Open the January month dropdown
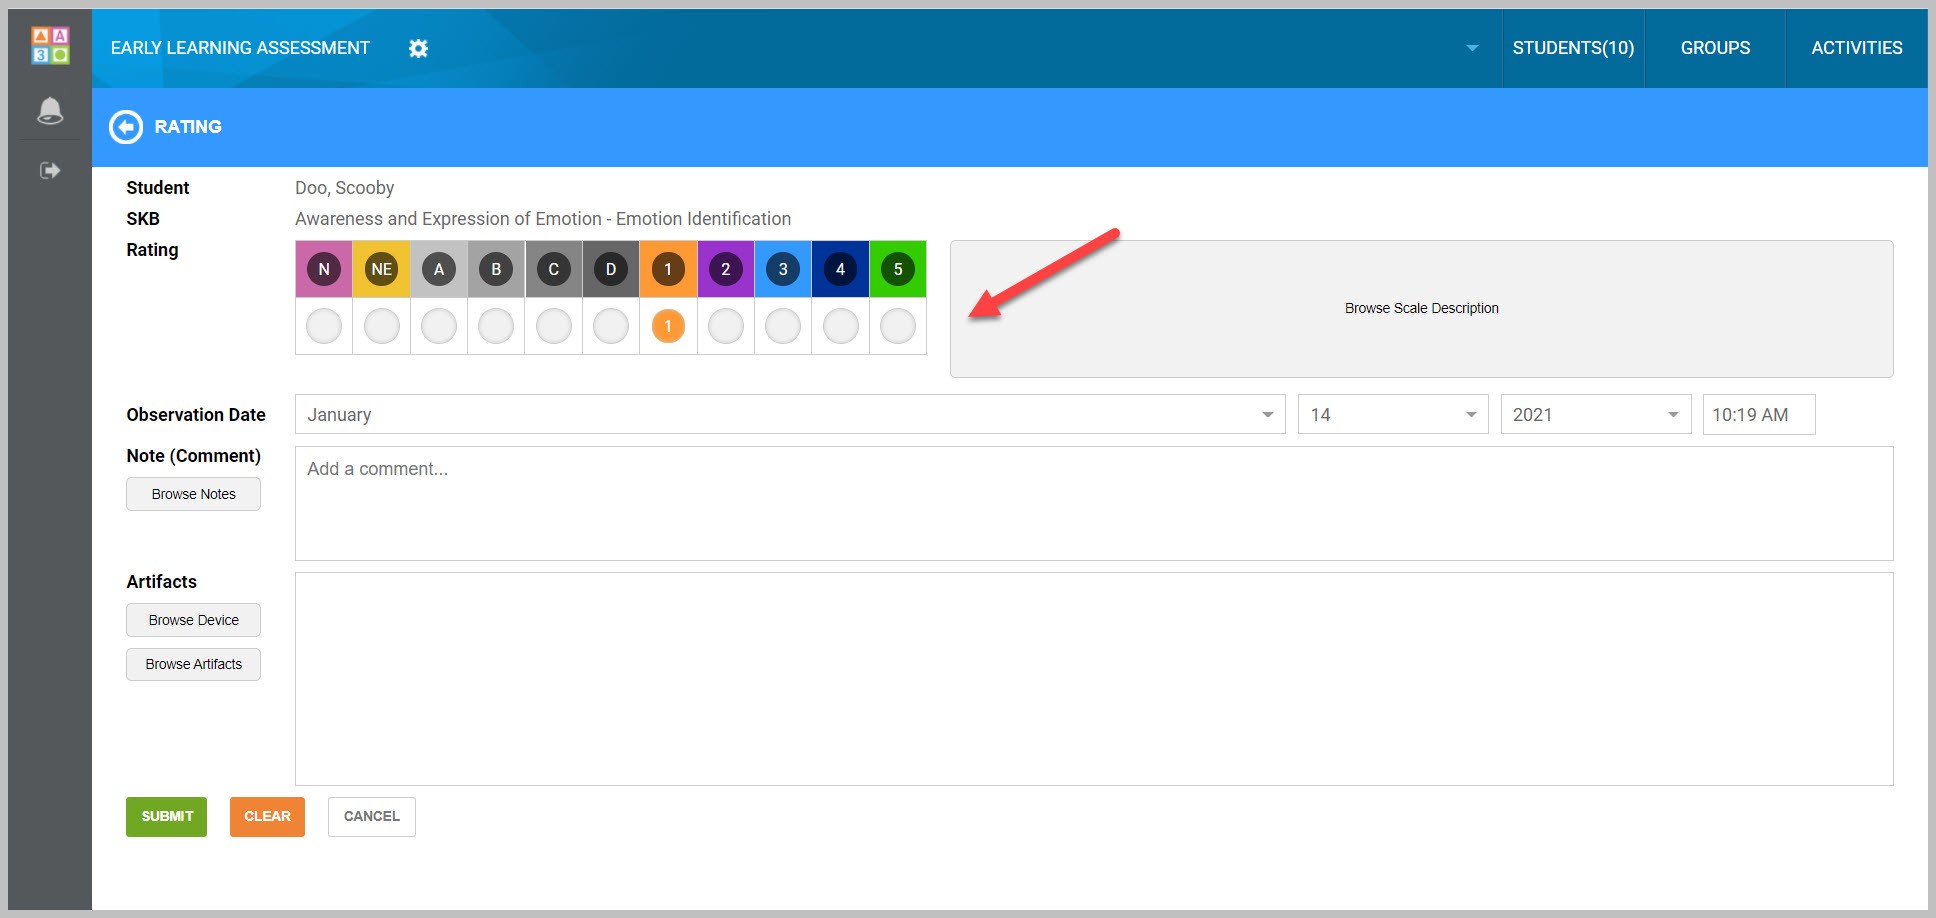1936x918 pixels. [x=789, y=414]
